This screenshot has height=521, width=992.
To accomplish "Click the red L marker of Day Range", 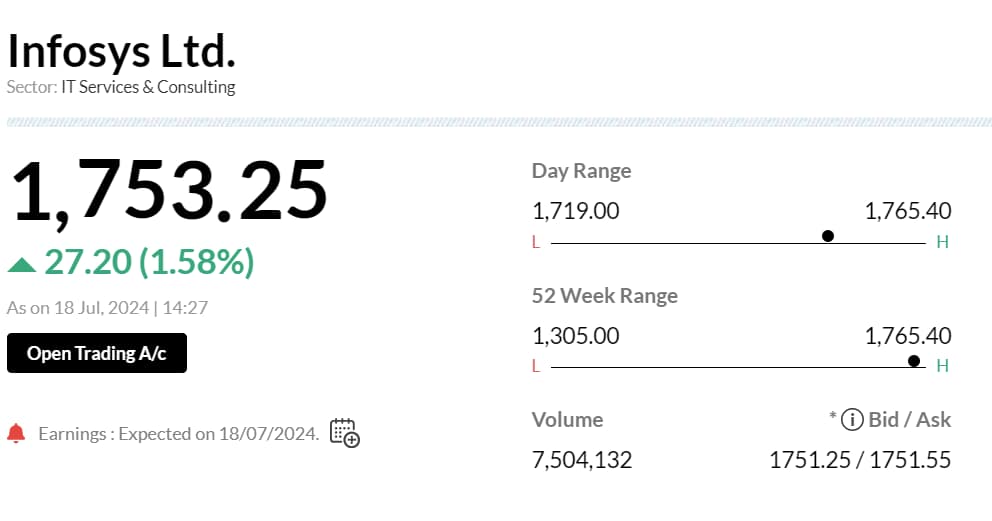I will tap(536, 242).
